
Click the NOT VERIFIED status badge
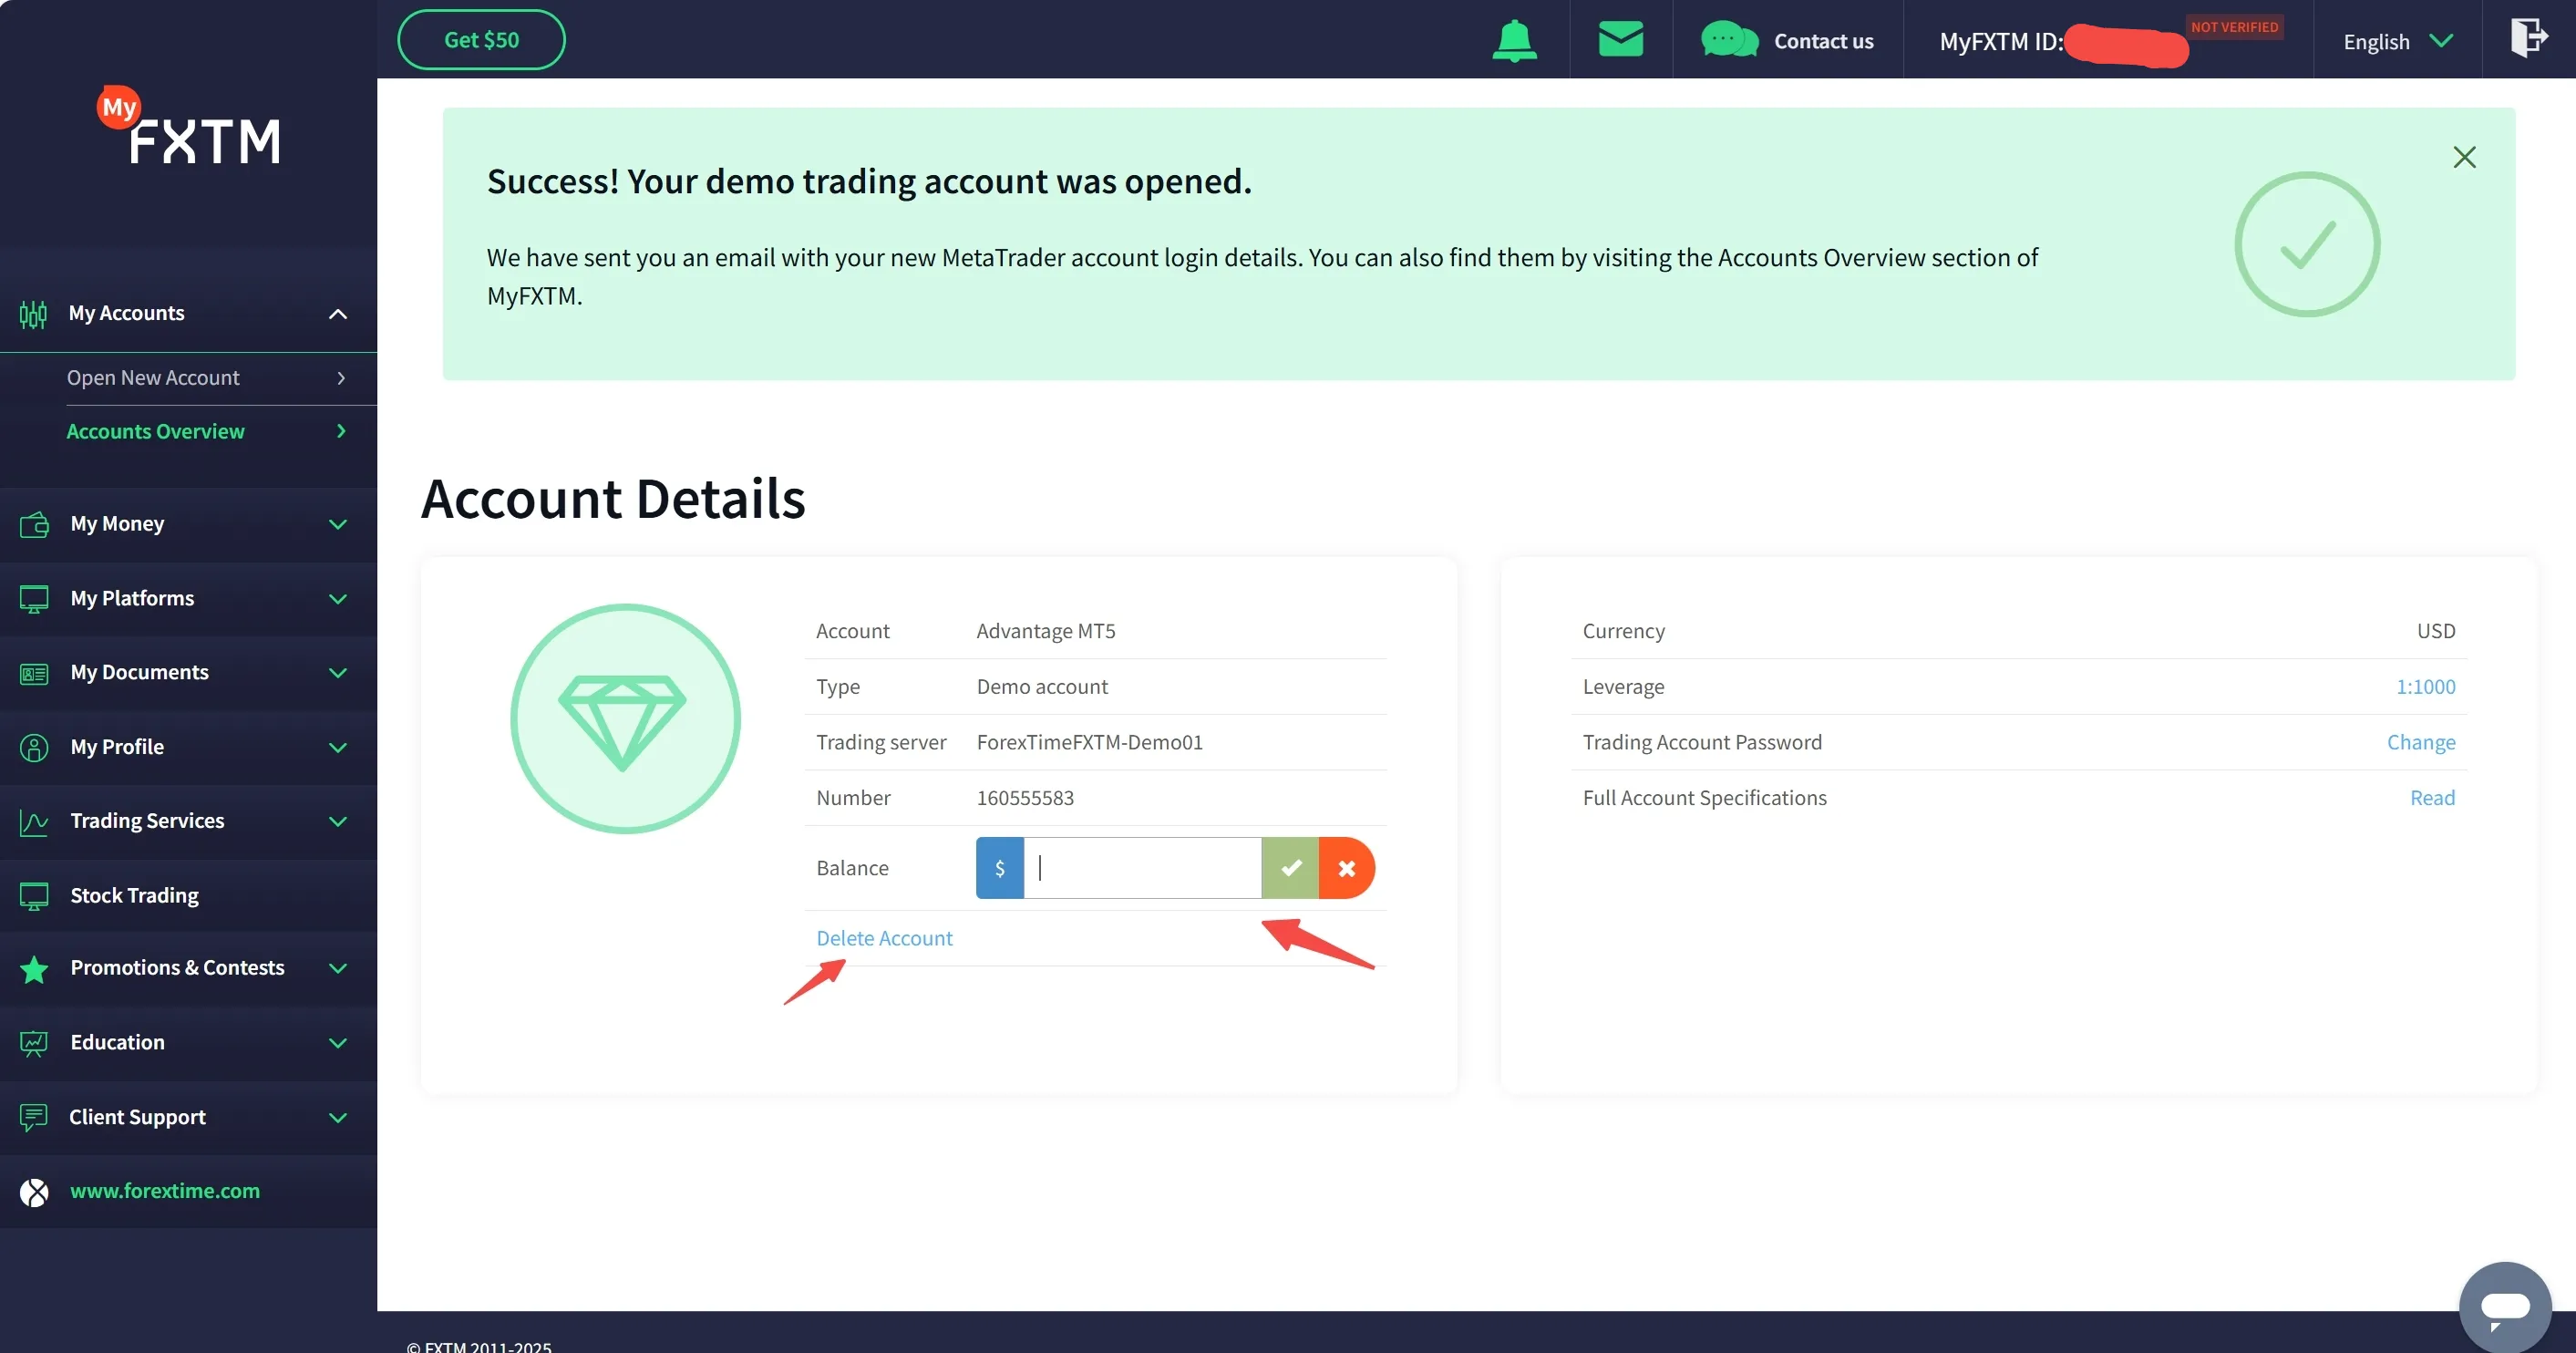point(2234,27)
